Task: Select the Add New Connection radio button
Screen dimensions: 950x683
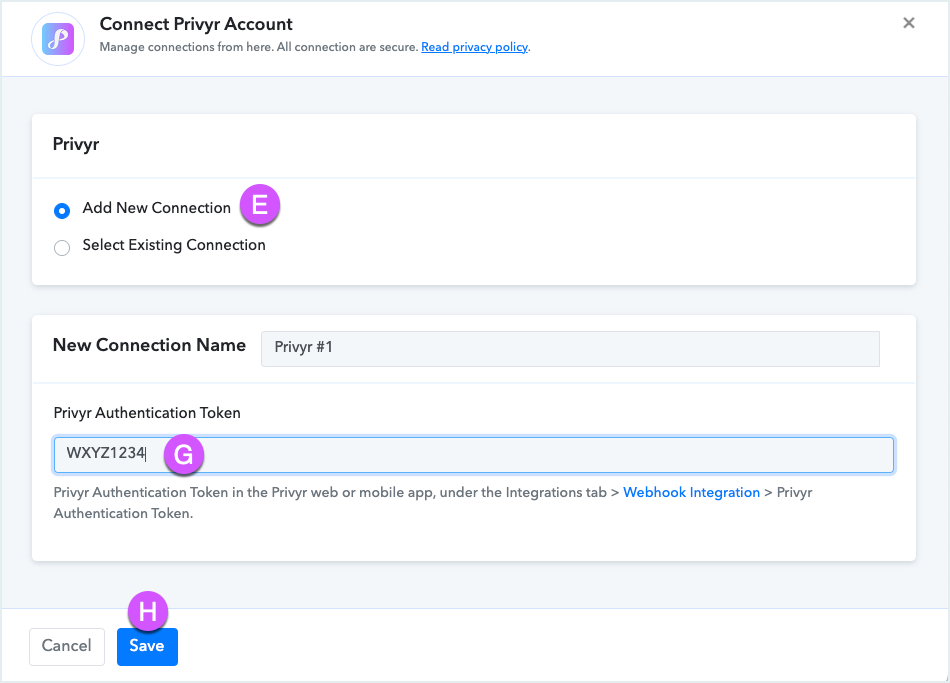Action: 62,210
